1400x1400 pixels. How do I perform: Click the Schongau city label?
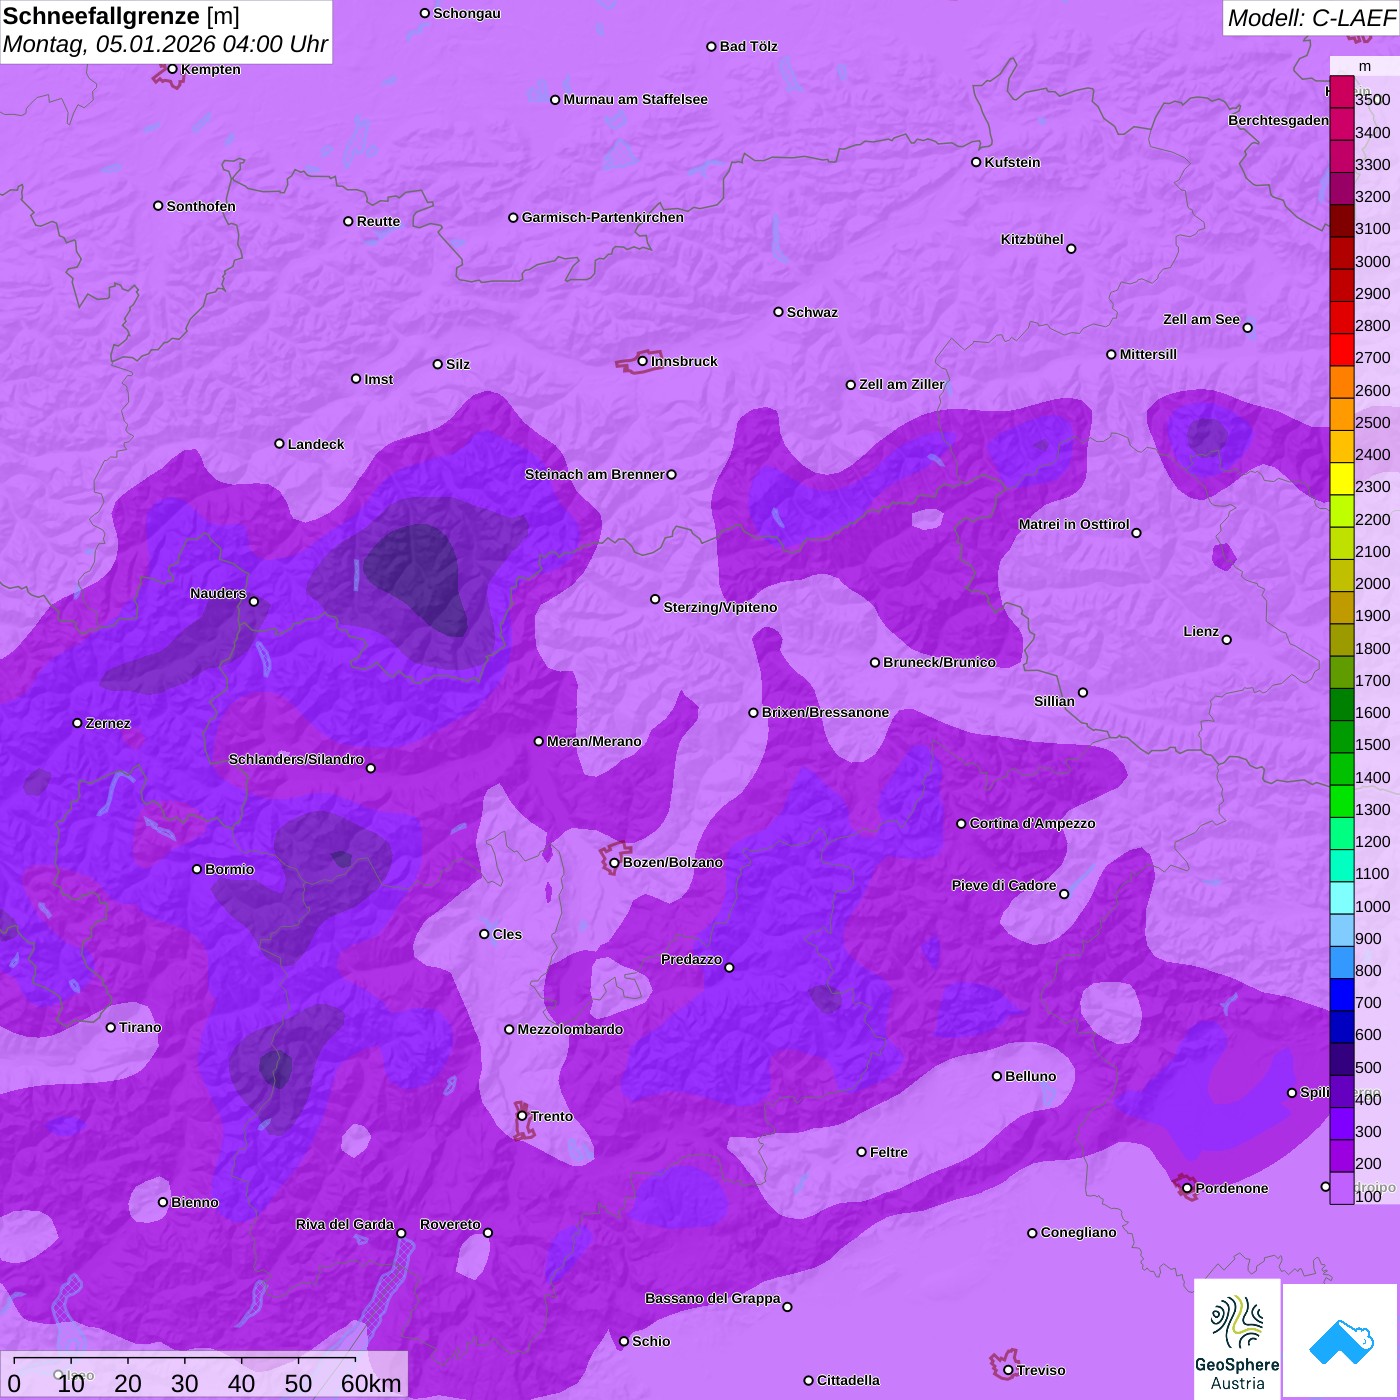point(467,13)
